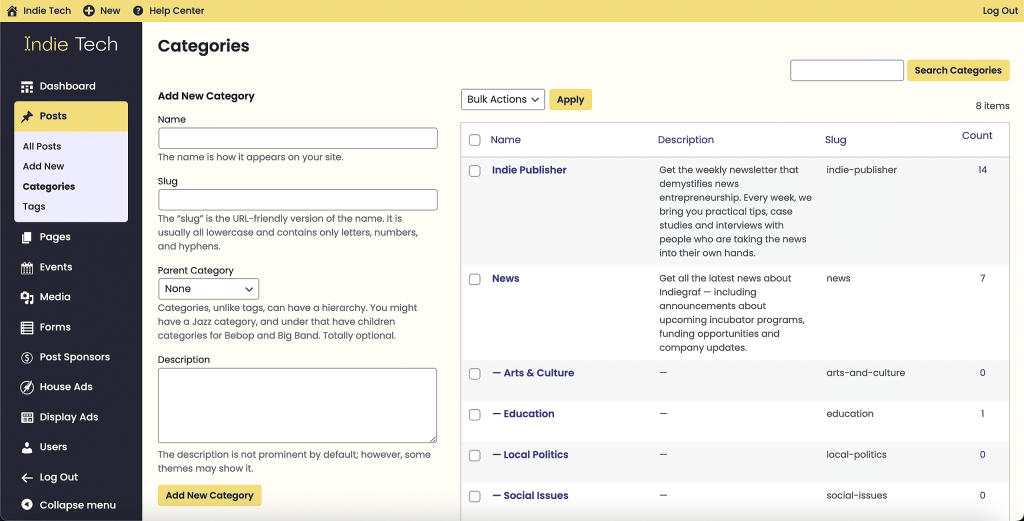Open Forms via its sidebar icon
Image resolution: width=1024 pixels, height=521 pixels.
[27, 327]
